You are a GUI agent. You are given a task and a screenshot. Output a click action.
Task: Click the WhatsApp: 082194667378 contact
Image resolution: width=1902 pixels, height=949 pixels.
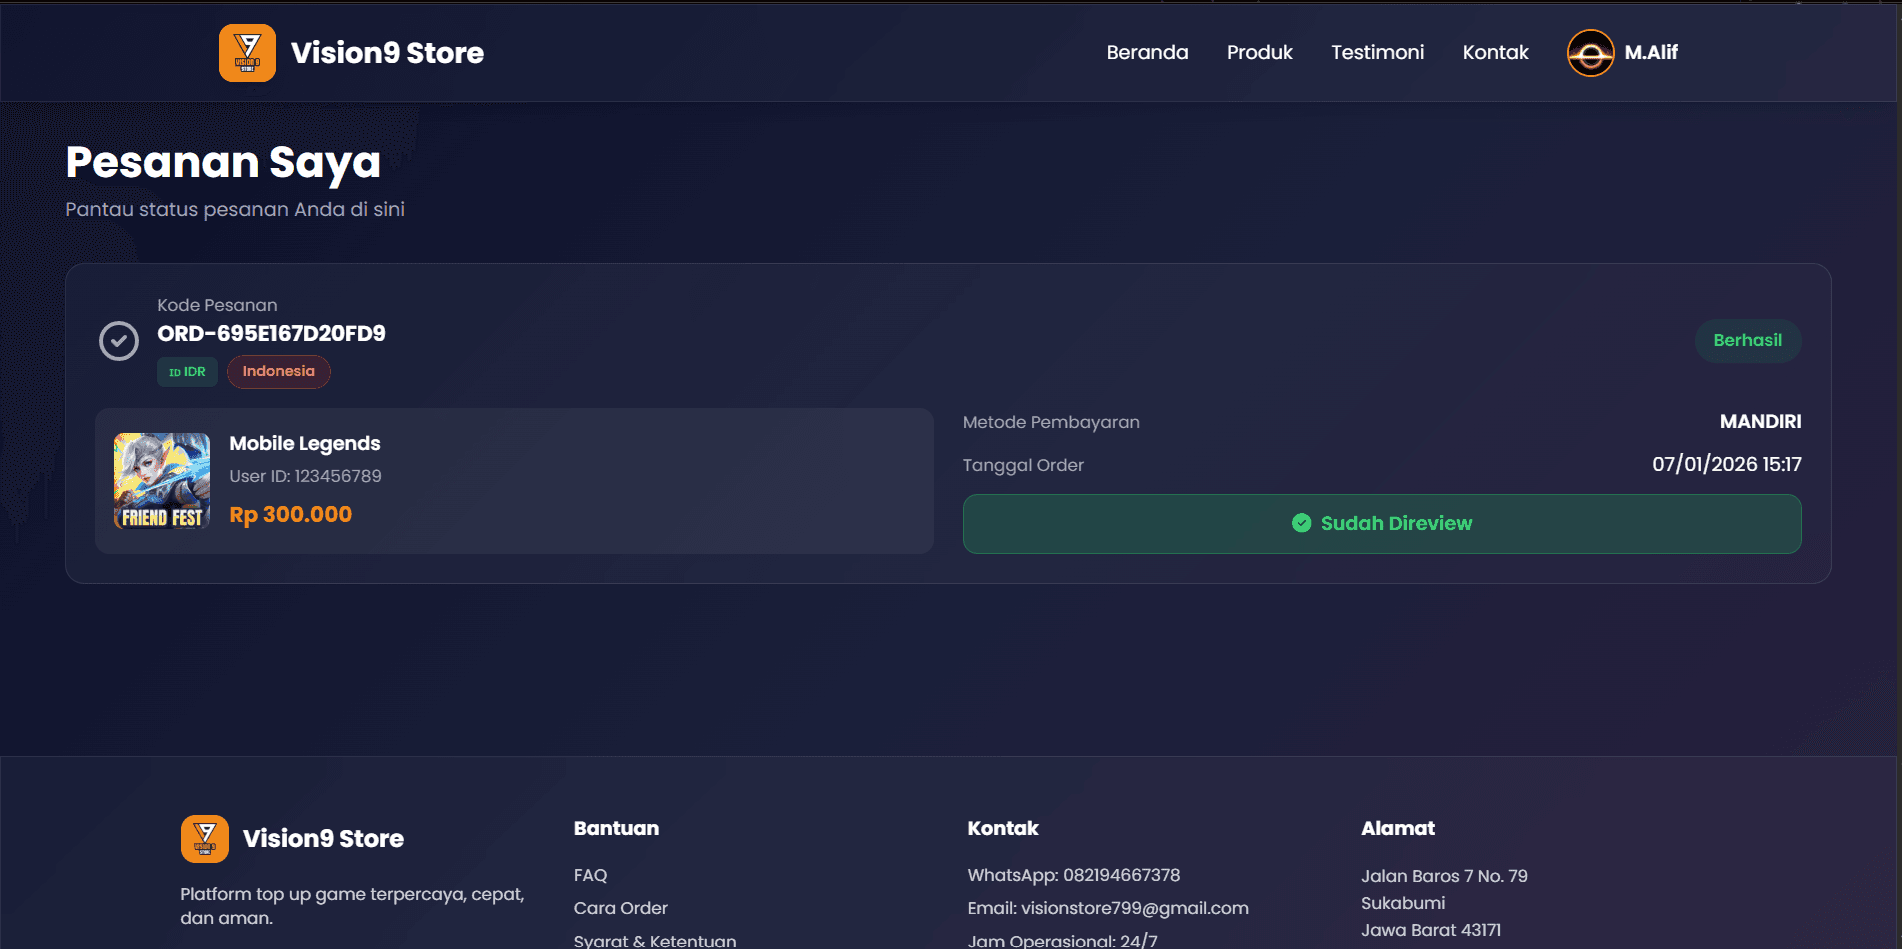pyautogui.click(x=1073, y=875)
